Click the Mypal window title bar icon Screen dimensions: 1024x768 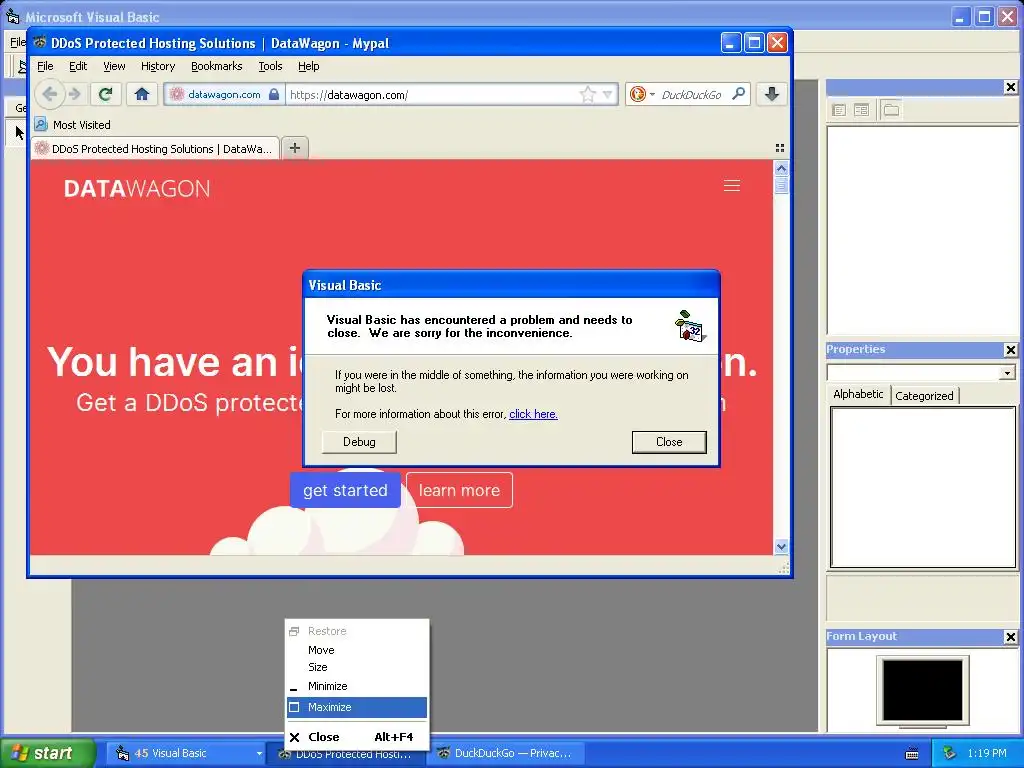(x=40, y=42)
